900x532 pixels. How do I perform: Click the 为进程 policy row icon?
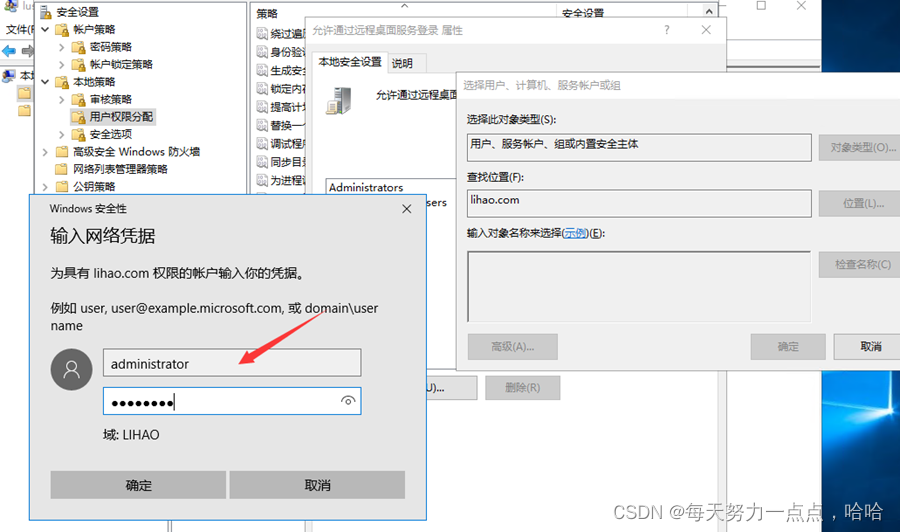click(x=262, y=180)
